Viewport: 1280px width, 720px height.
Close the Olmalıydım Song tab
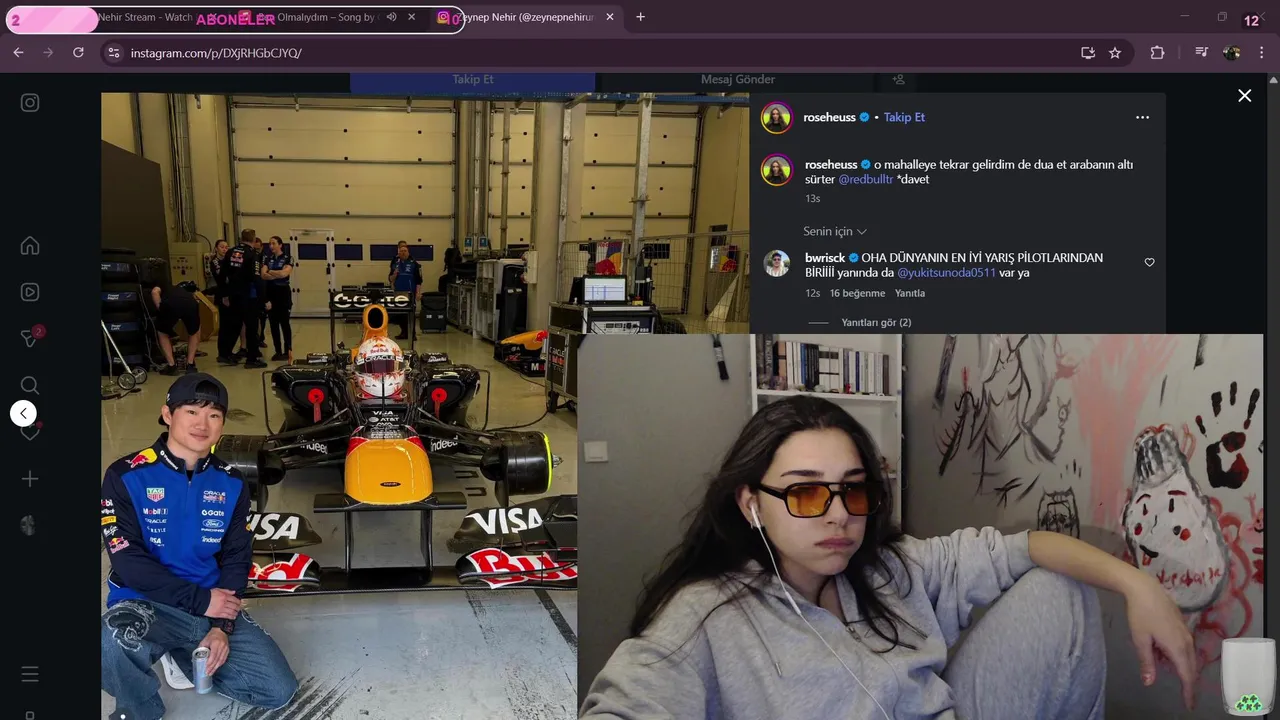coord(411,17)
